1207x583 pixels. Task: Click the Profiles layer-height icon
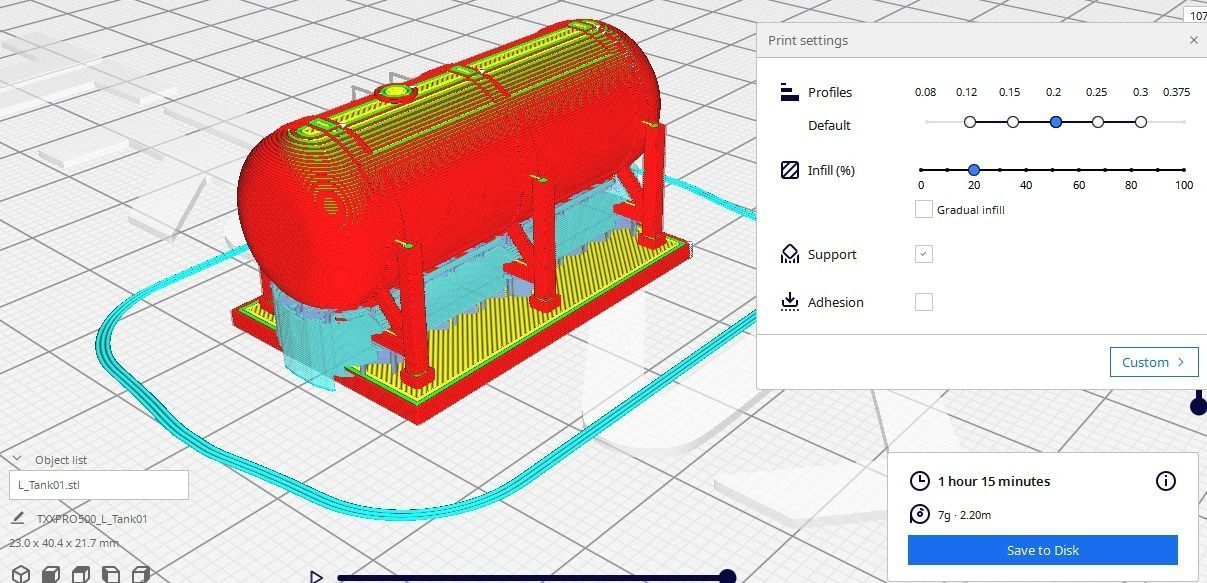pos(788,91)
